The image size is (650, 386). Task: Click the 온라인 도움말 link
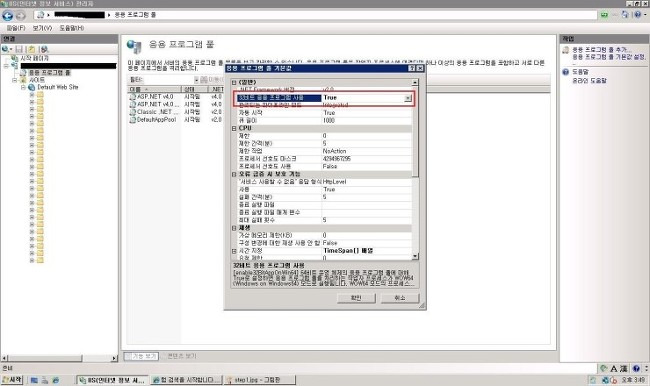(x=589, y=80)
